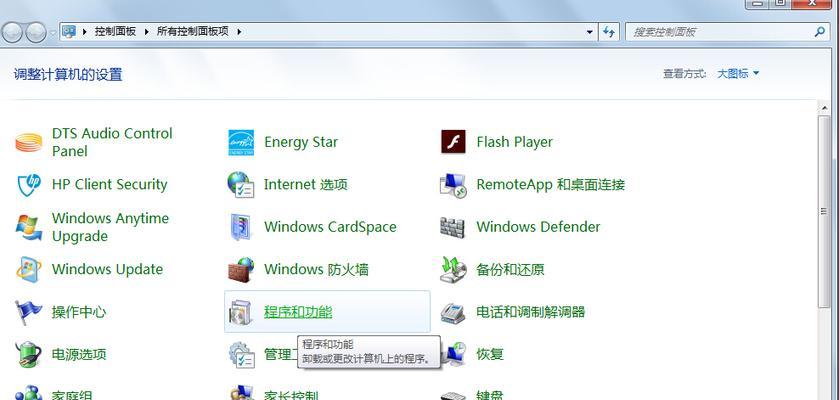Click the 备份和还原 icon
This screenshot has width=839, height=400.
[x=453, y=269]
